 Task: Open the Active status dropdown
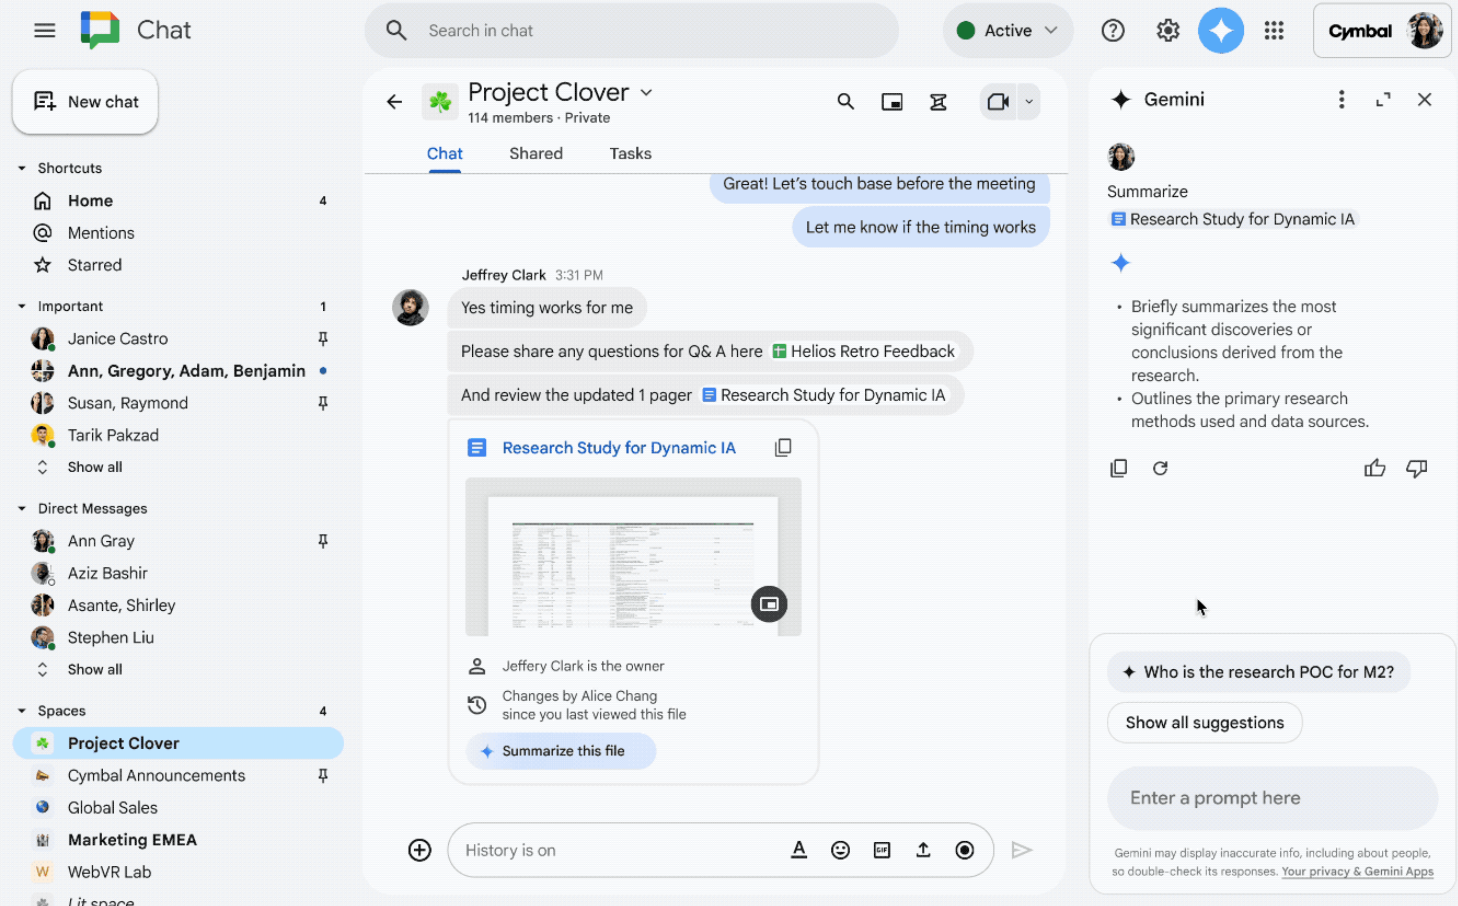coord(1007,31)
